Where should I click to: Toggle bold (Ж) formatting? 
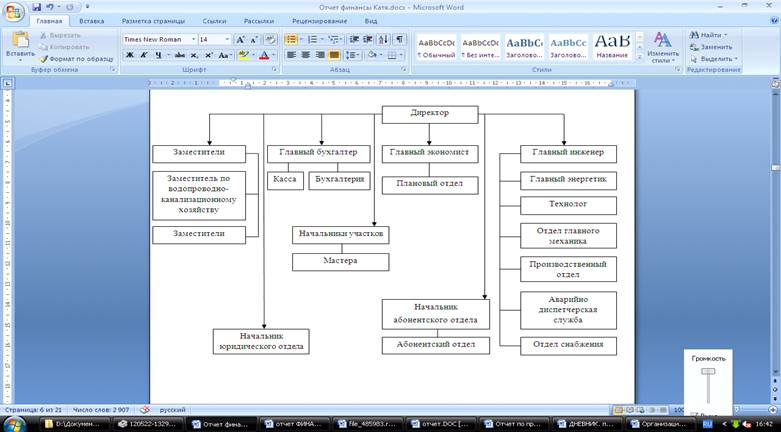(130, 55)
